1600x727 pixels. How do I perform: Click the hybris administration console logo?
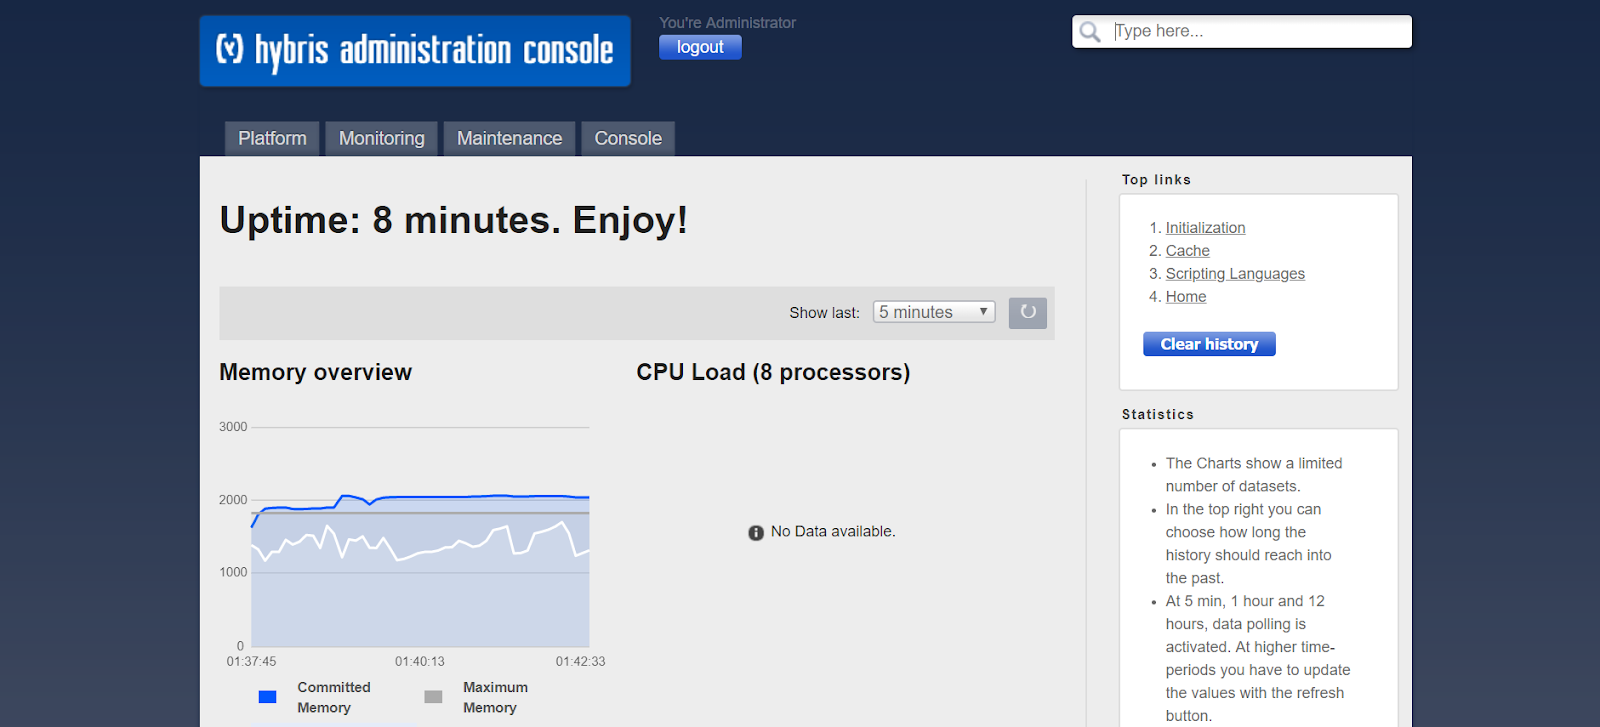coord(415,51)
